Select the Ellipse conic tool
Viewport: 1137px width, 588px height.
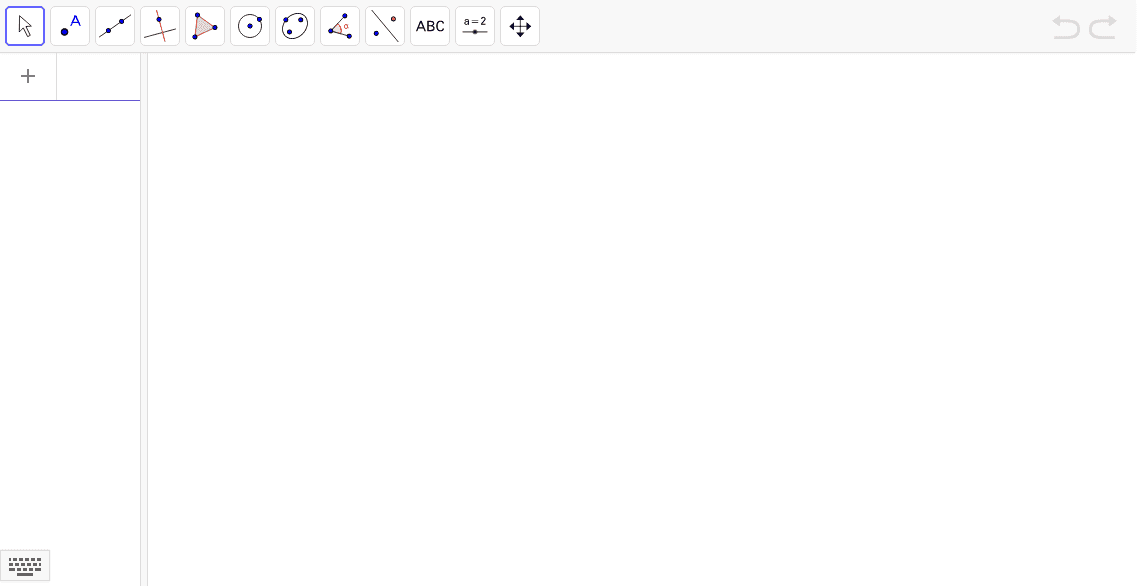295,26
